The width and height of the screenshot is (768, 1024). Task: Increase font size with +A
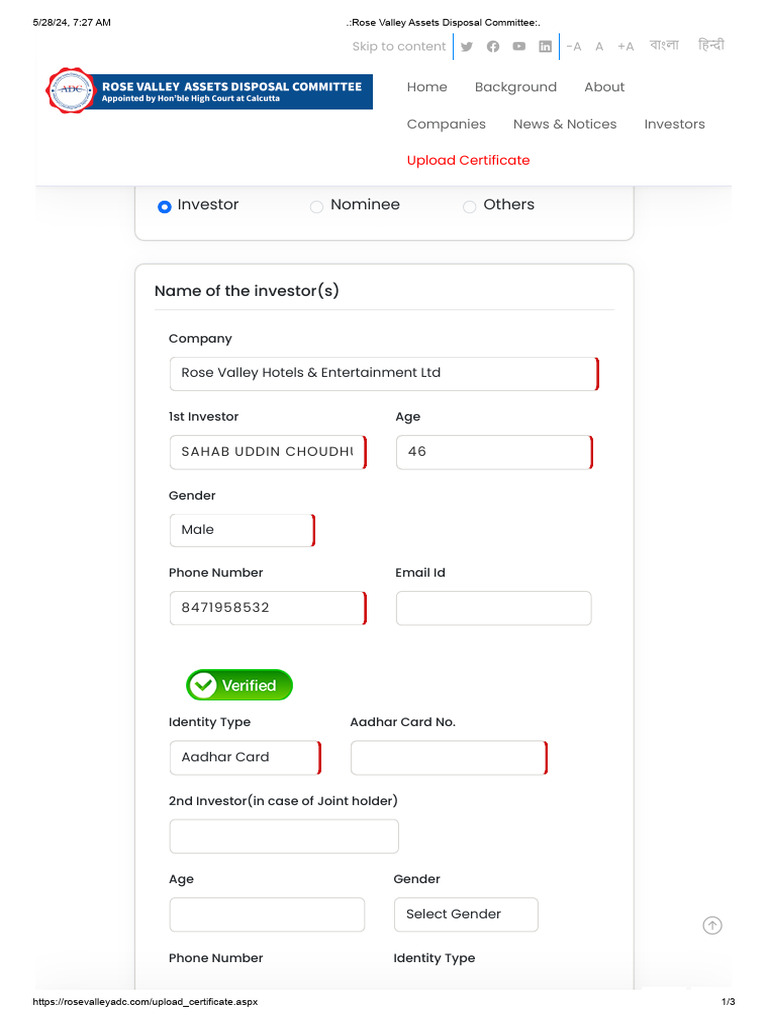pos(625,46)
